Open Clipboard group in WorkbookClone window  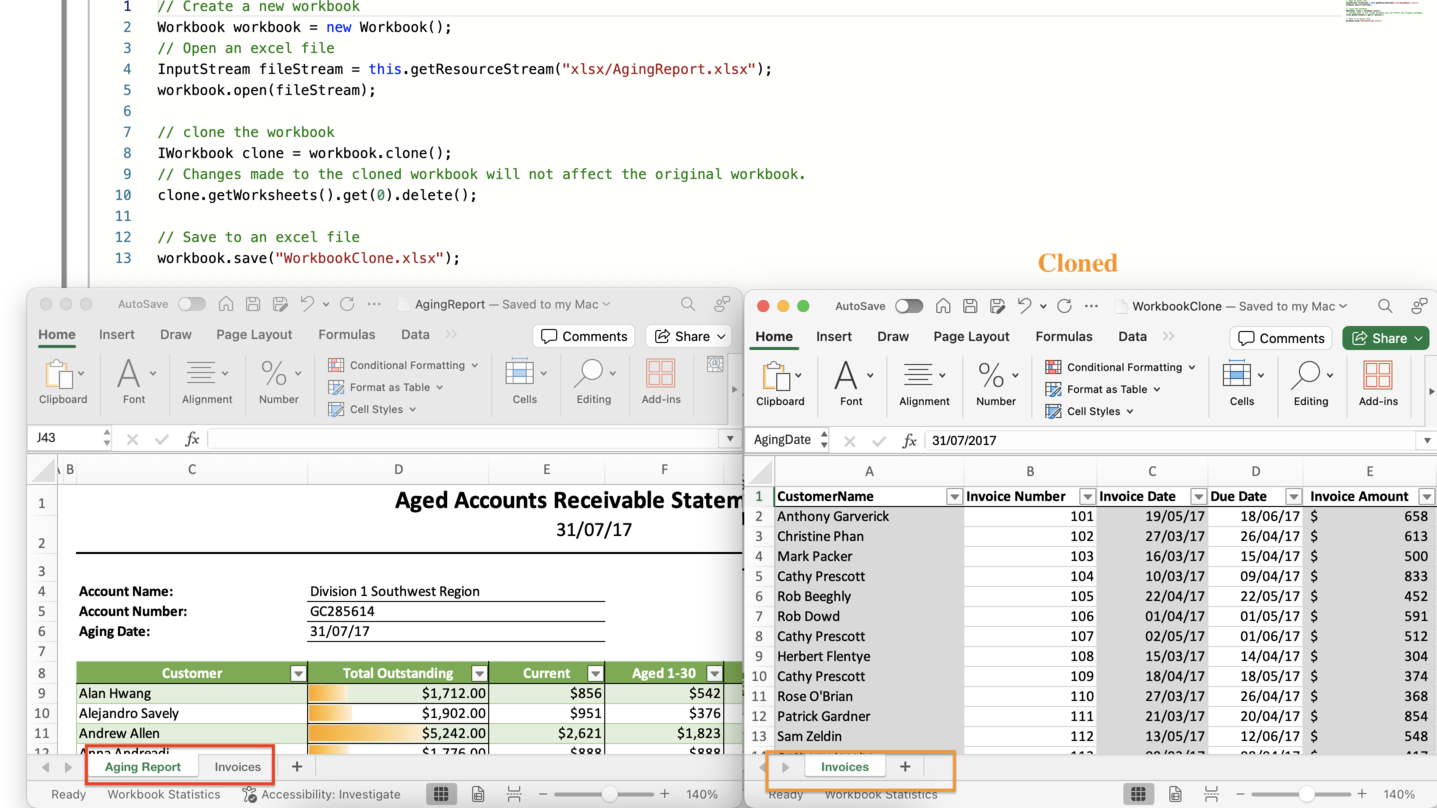click(780, 385)
